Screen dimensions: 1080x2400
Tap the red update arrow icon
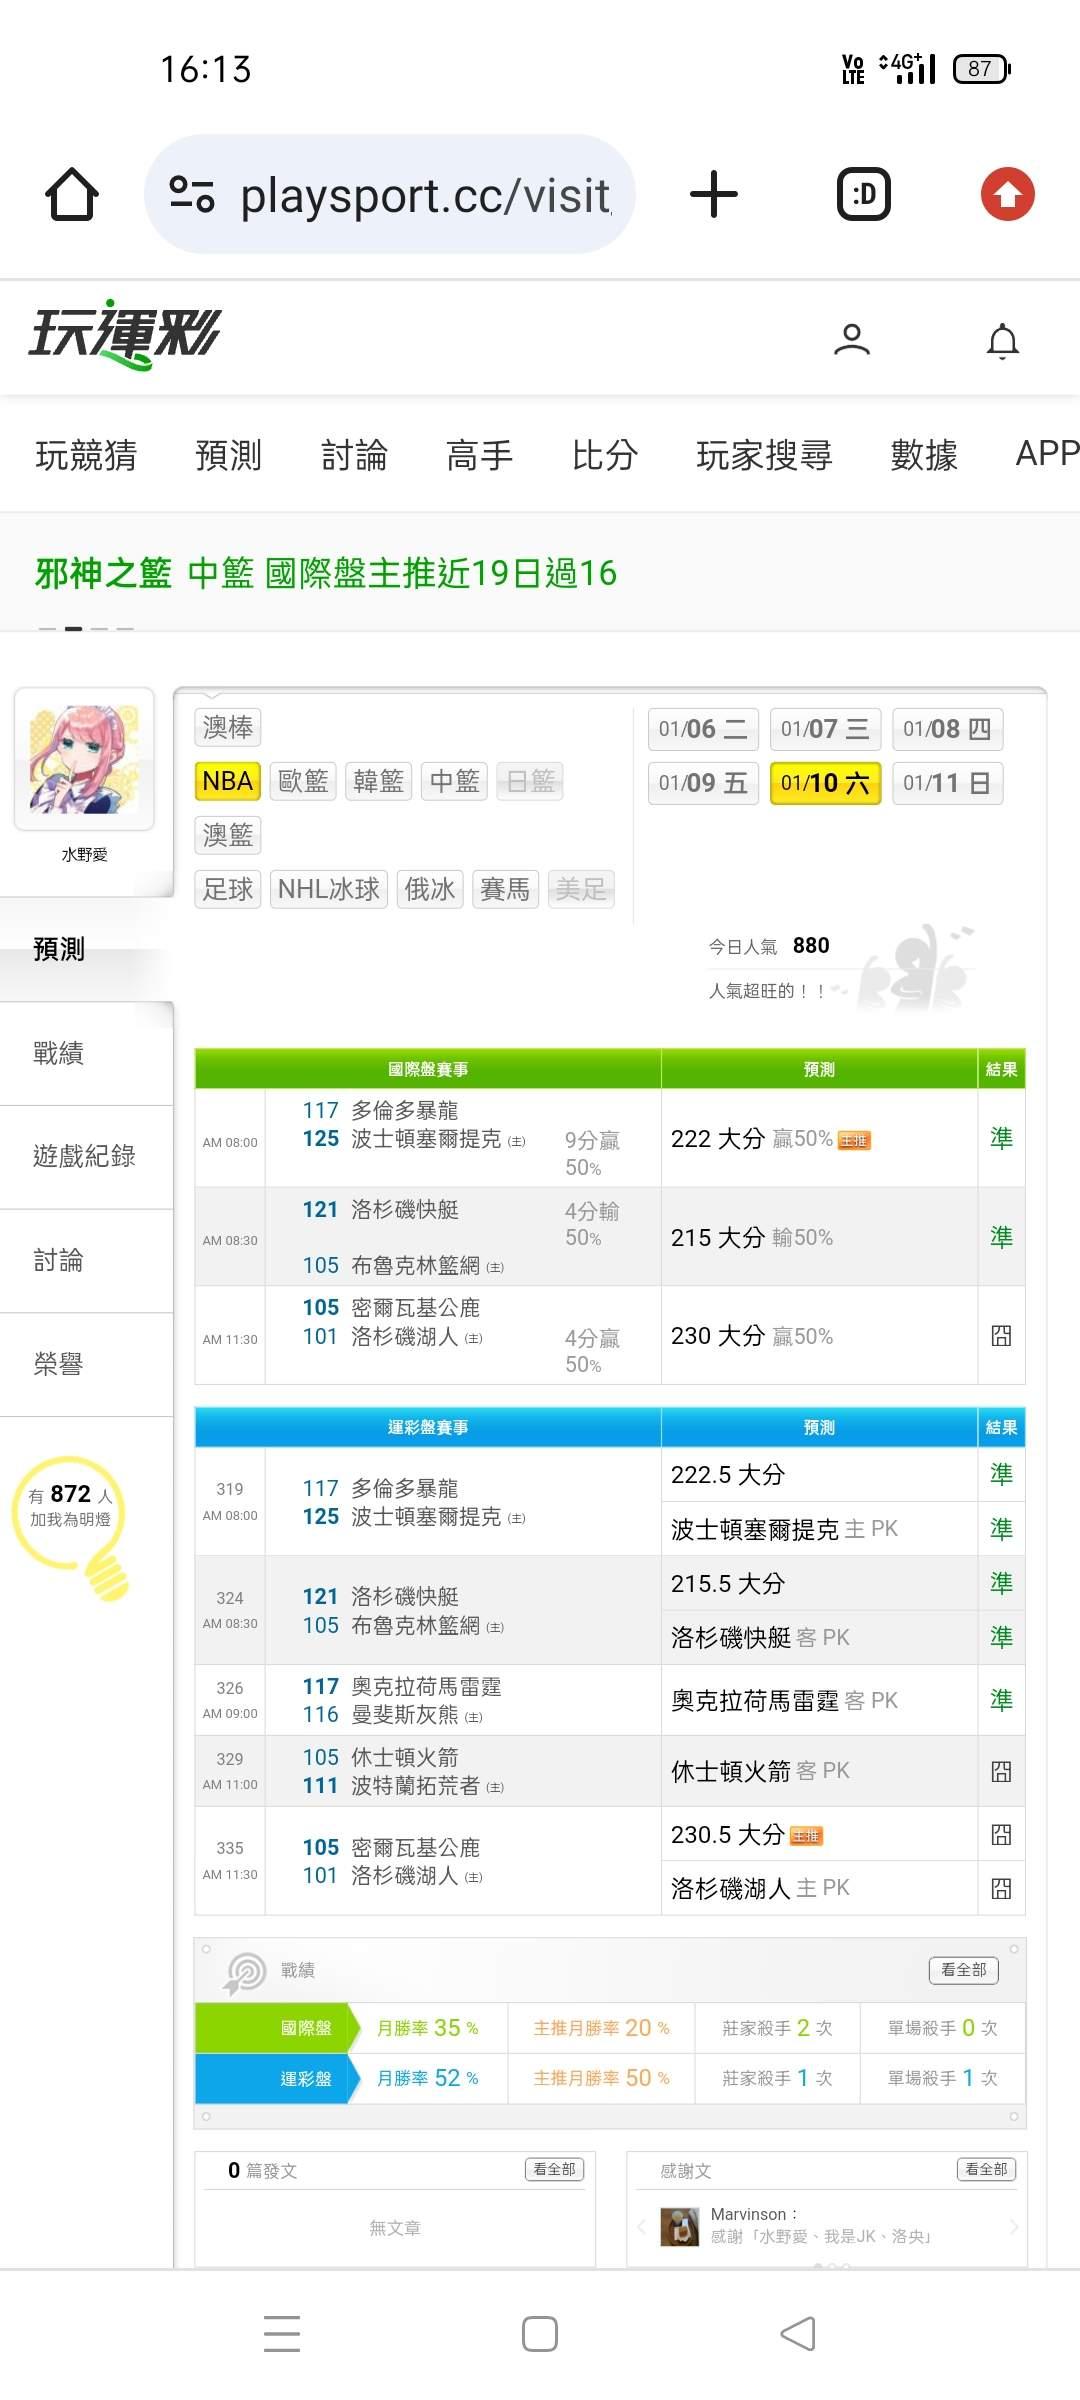[1007, 194]
